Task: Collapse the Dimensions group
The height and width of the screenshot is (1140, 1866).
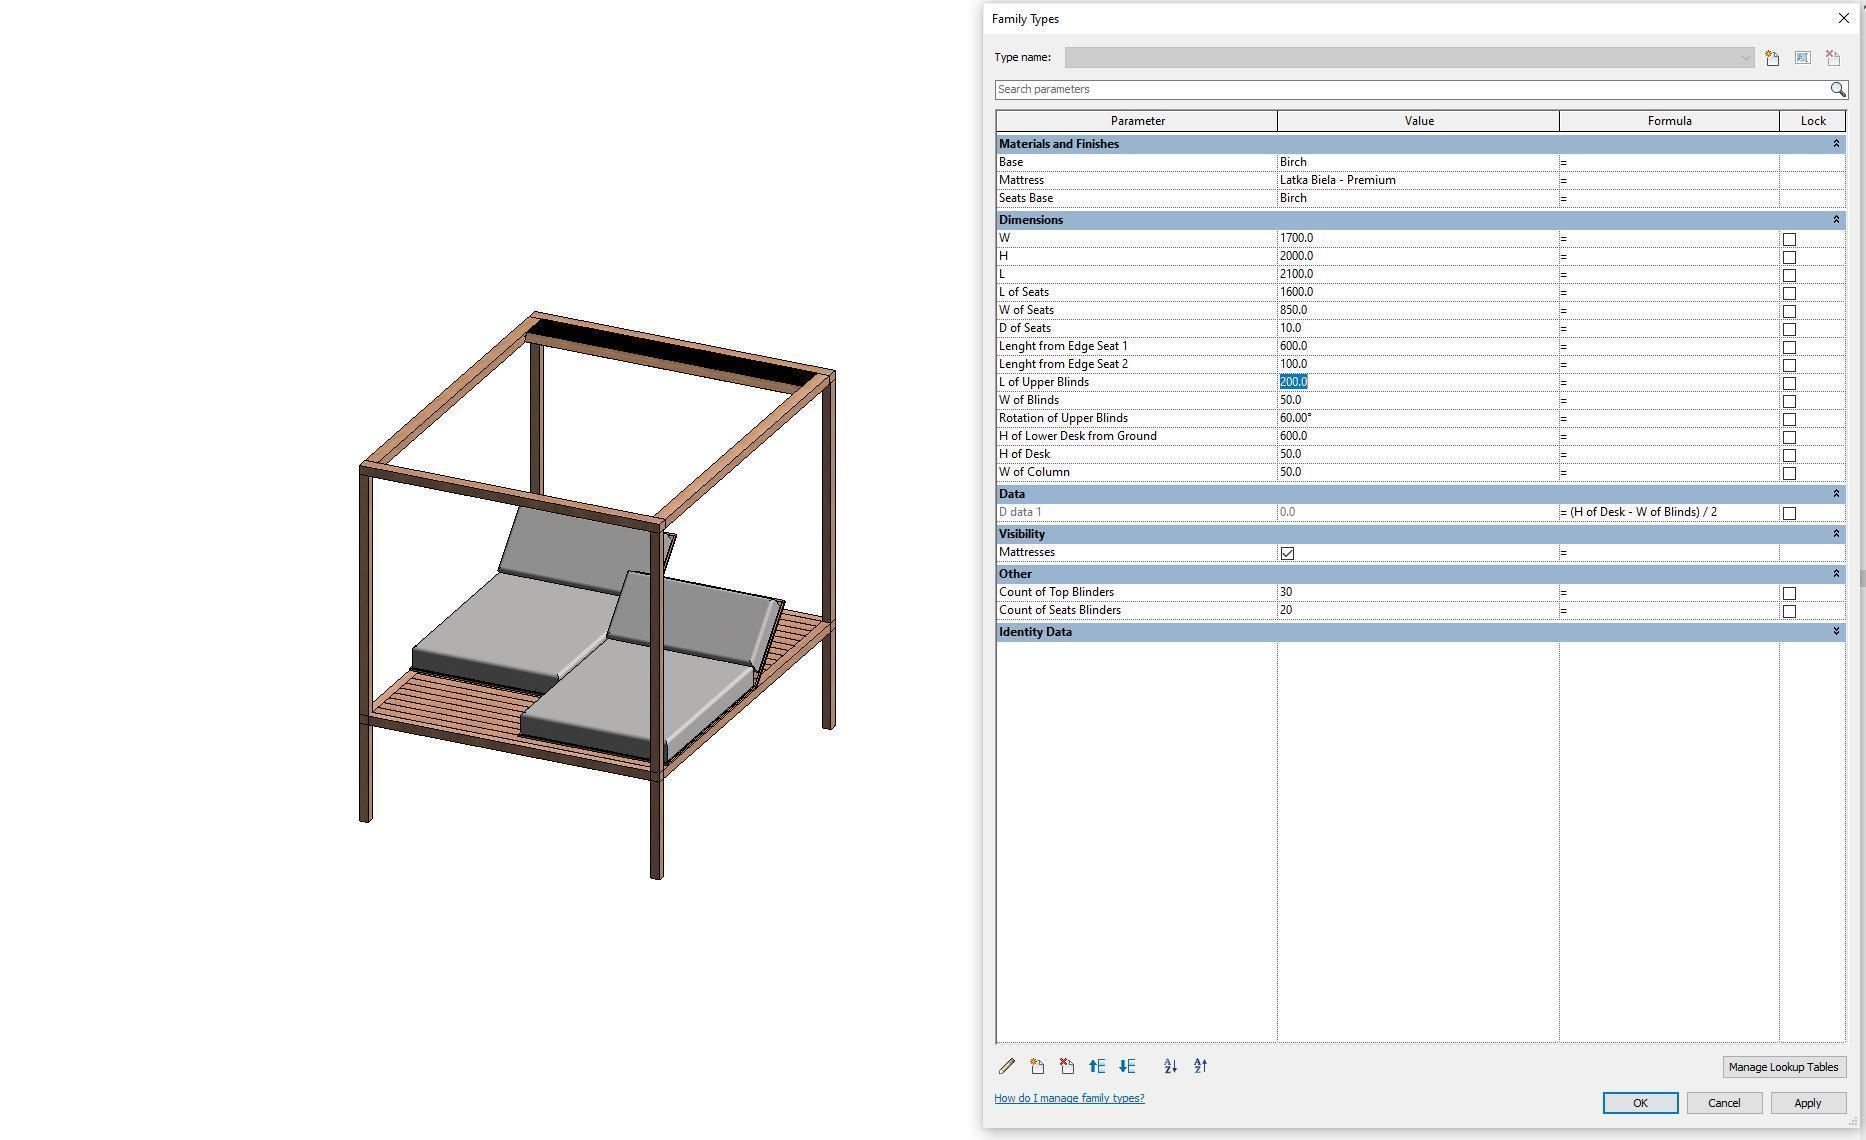Action: [1836, 220]
